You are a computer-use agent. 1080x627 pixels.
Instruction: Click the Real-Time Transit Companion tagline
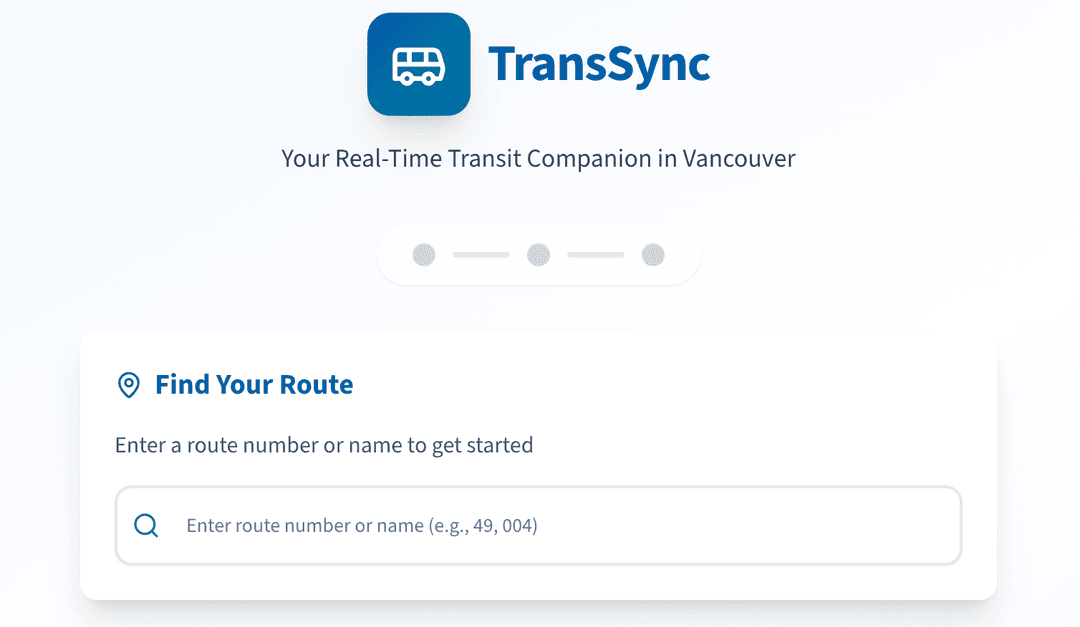coord(539,158)
